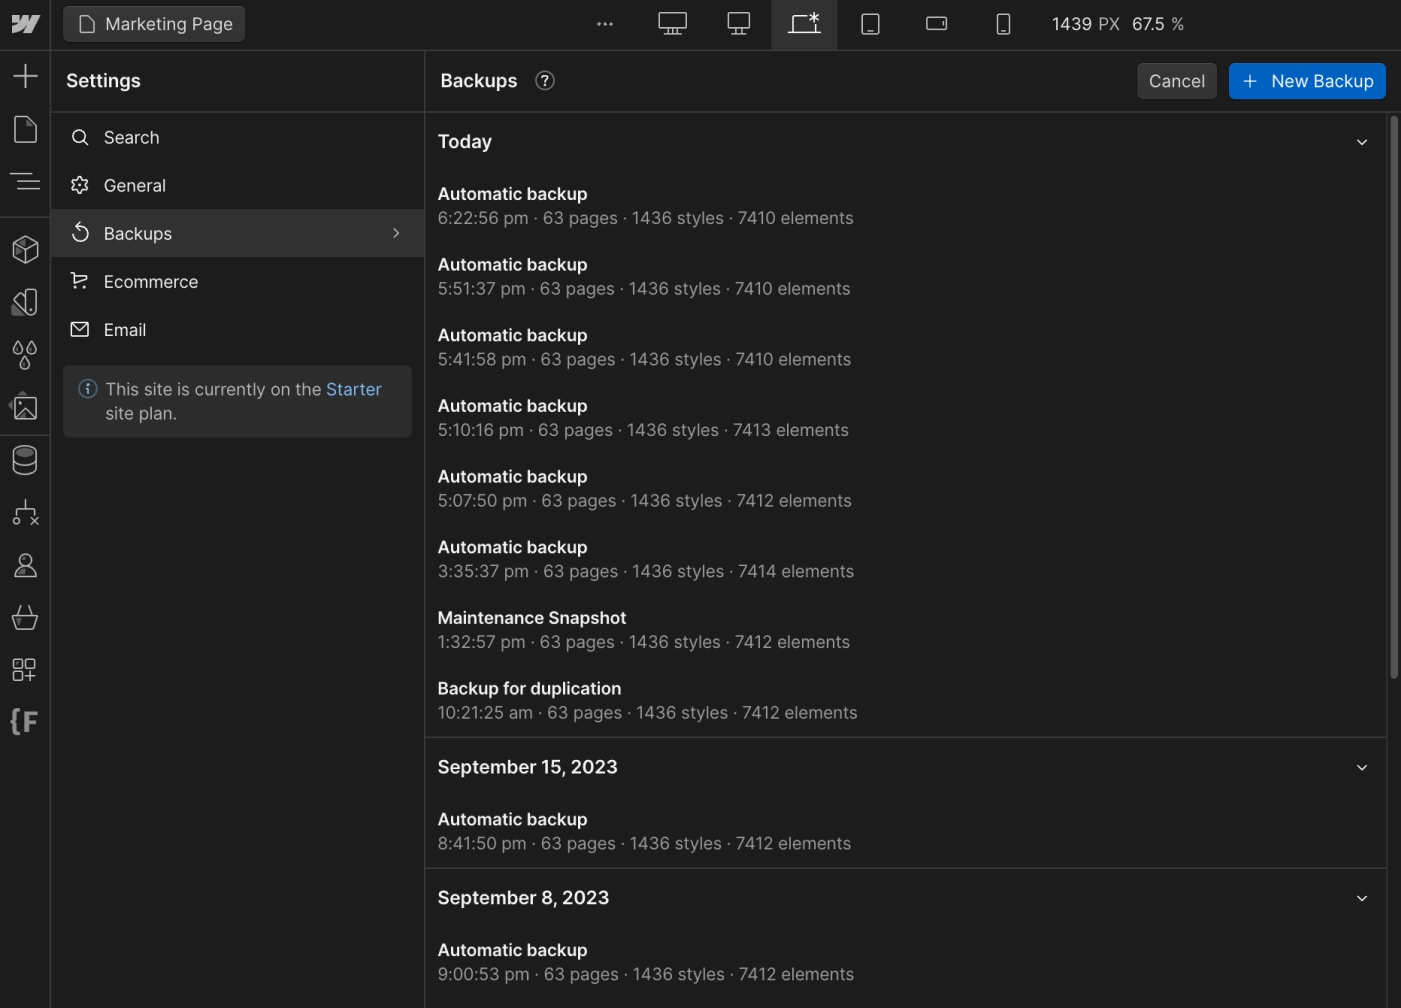Open the Apps panel
Image resolution: width=1401 pixels, height=1008 pixels.
[x=24, y=670]
